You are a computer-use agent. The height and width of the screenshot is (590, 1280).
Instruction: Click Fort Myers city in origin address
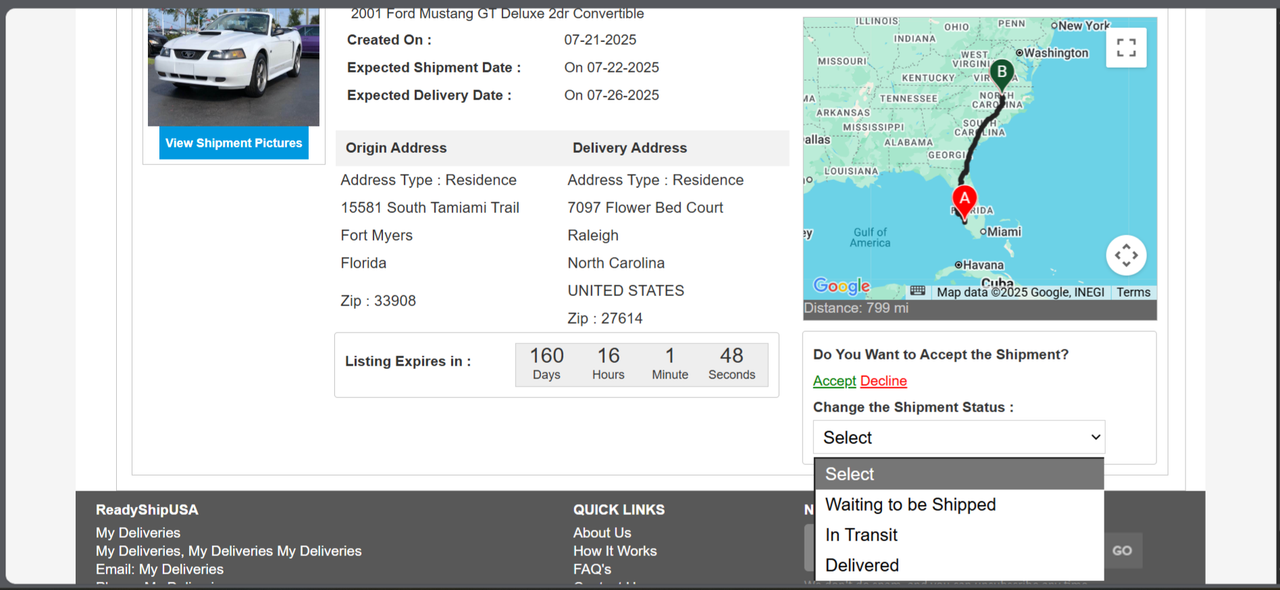pyautogui.click(x=377, y=236)
